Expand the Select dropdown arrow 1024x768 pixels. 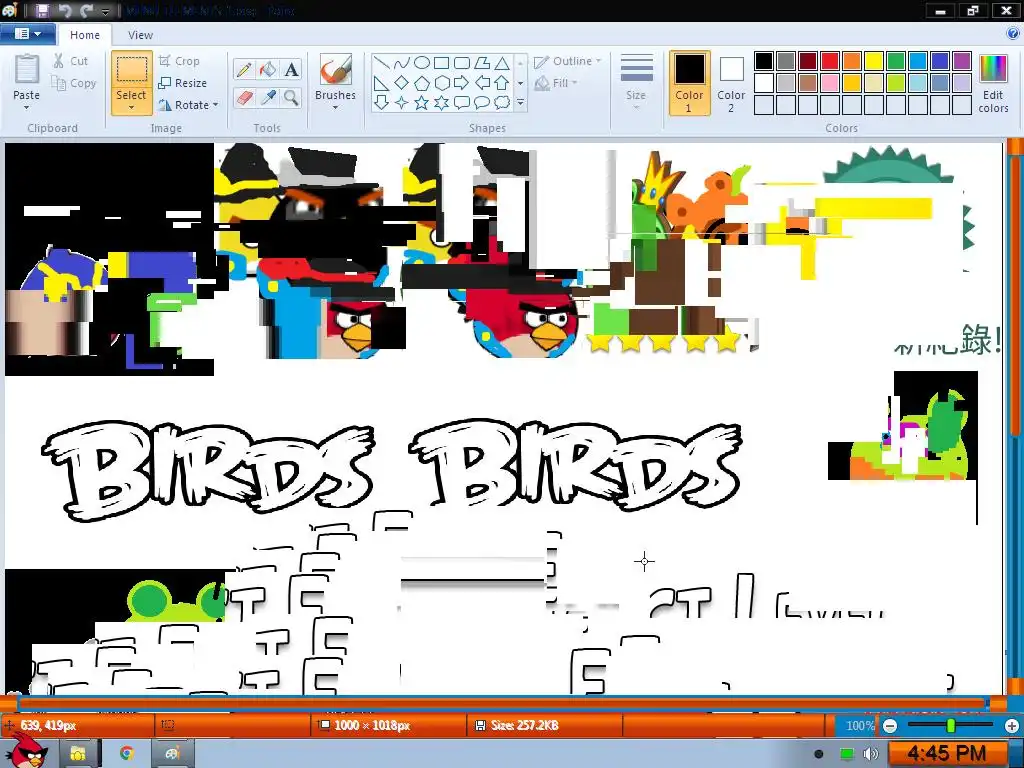point(131,108)
